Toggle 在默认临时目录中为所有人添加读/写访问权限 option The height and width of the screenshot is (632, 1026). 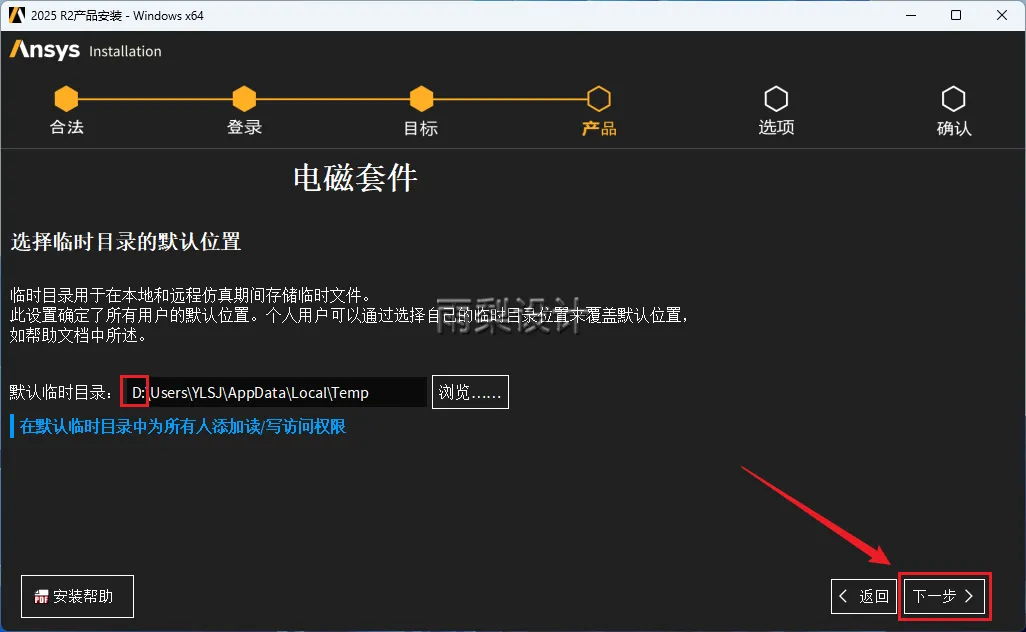[178, 427]
